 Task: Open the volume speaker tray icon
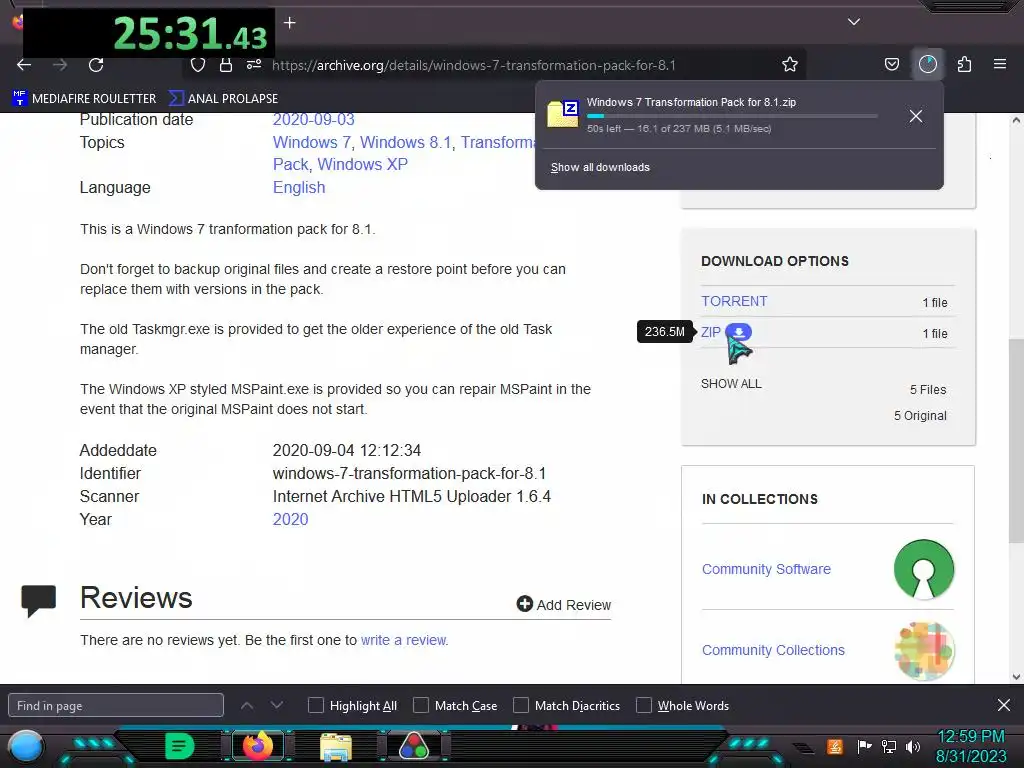[912, 746]
